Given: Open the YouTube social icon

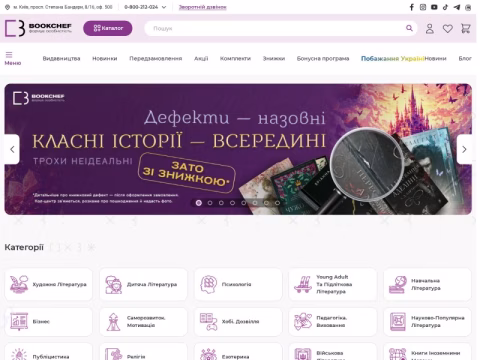Looking at the screenshot, I should 434,7.
